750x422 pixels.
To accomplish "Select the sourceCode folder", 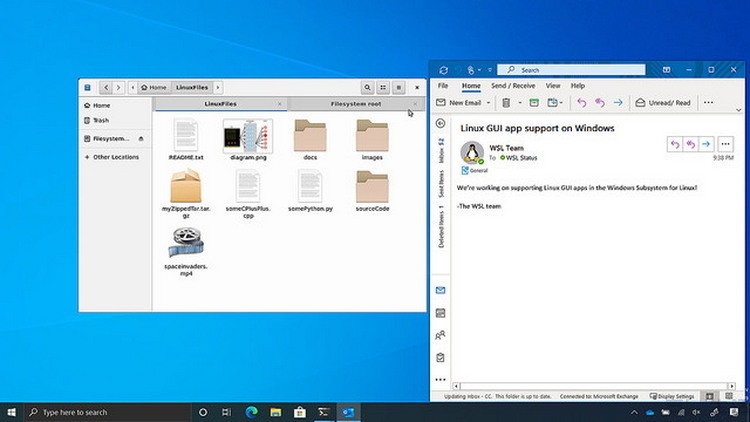I will point(372,190).
